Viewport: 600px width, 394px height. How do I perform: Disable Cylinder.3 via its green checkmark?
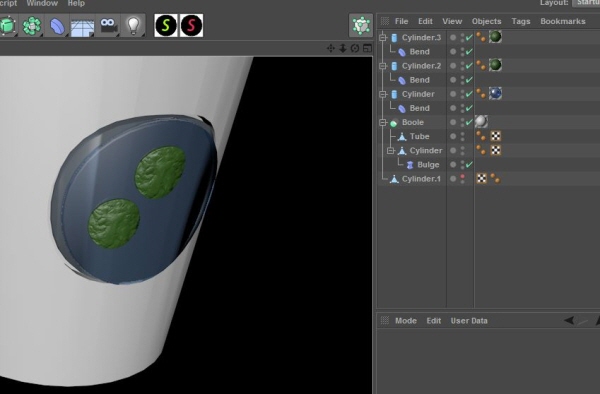pos(469,37)
